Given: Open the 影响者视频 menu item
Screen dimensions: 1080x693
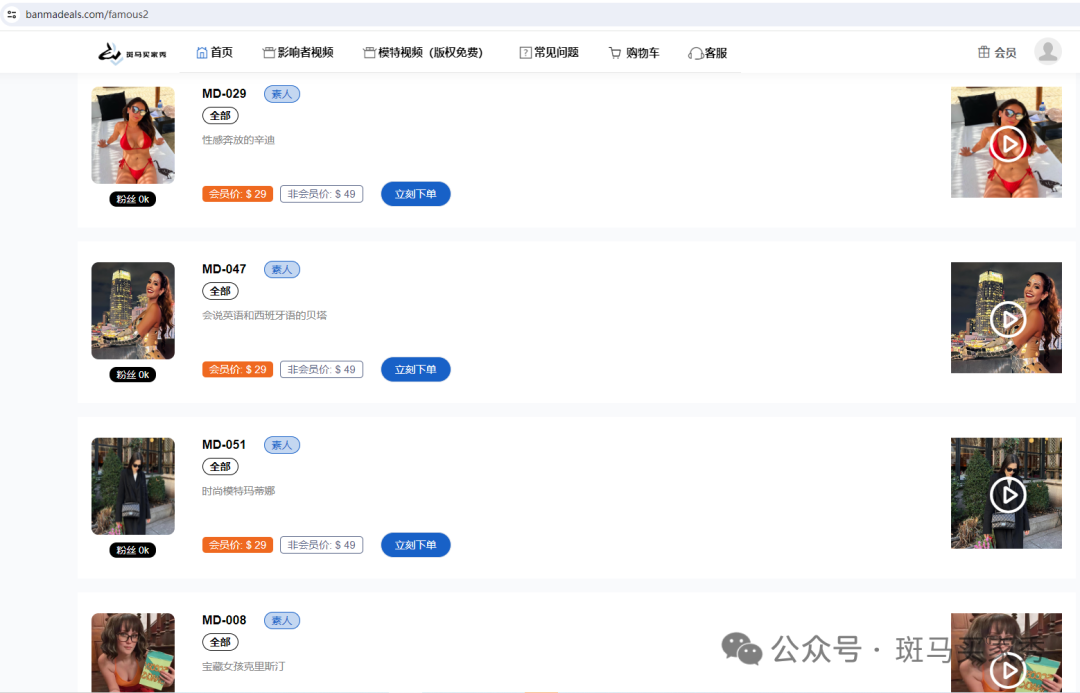Looking at the screenshot, I should (297, 52).
